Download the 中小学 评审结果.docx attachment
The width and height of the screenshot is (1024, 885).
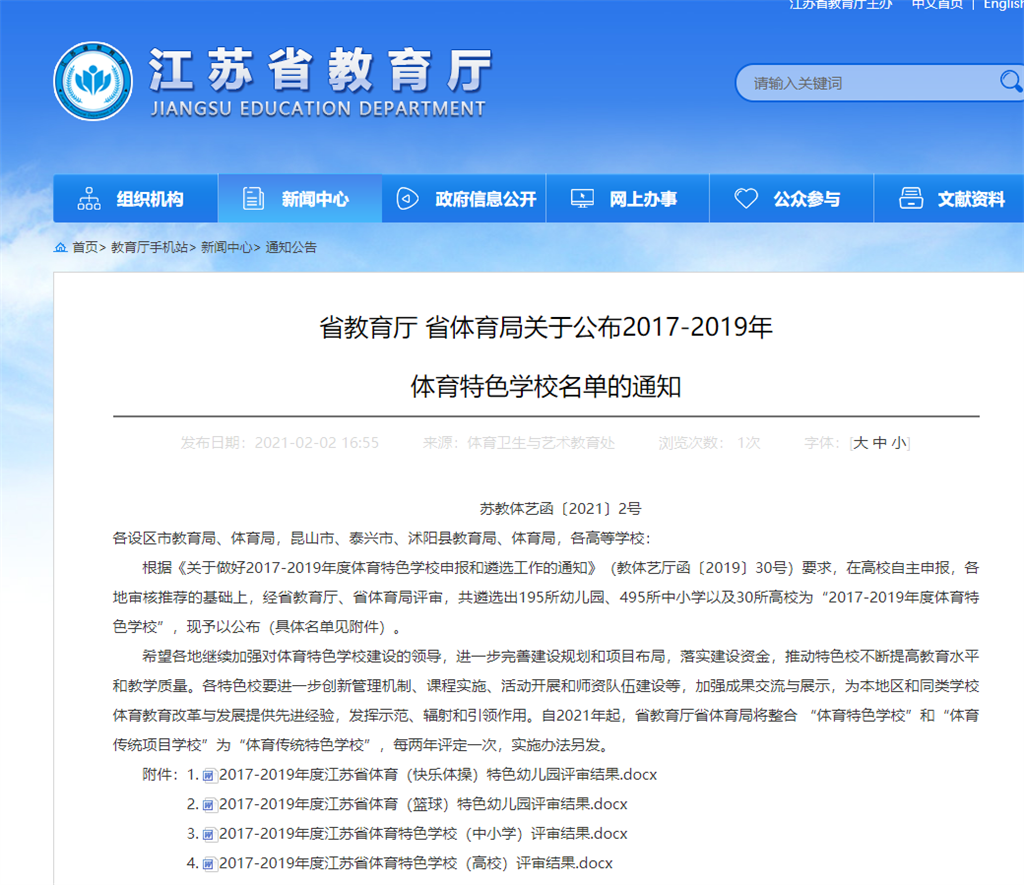[x=423, y=833]
